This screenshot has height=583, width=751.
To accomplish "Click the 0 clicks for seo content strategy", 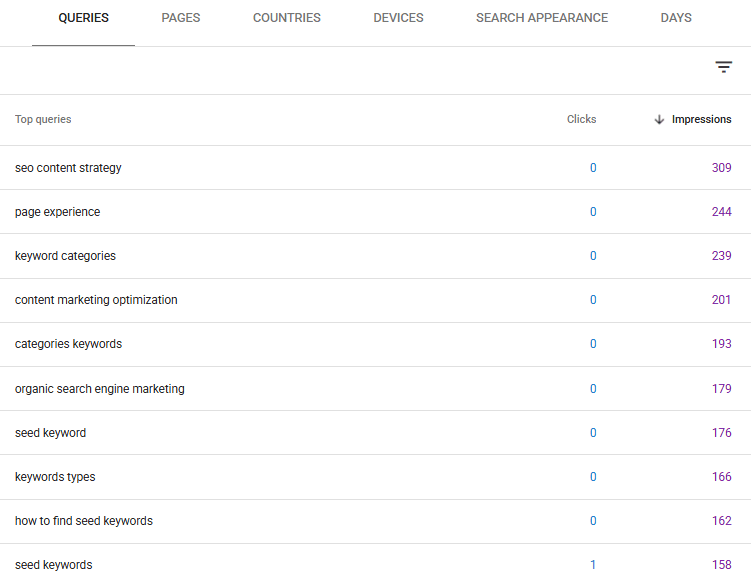I will (593, 168).
